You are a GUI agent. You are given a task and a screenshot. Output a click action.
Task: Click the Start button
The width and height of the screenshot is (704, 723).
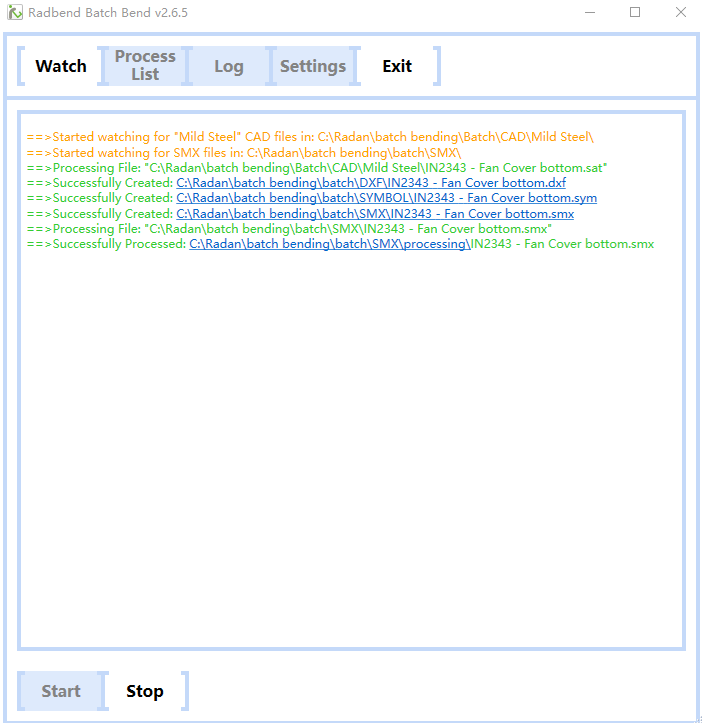pyautogui.click(x=61, y=691)
